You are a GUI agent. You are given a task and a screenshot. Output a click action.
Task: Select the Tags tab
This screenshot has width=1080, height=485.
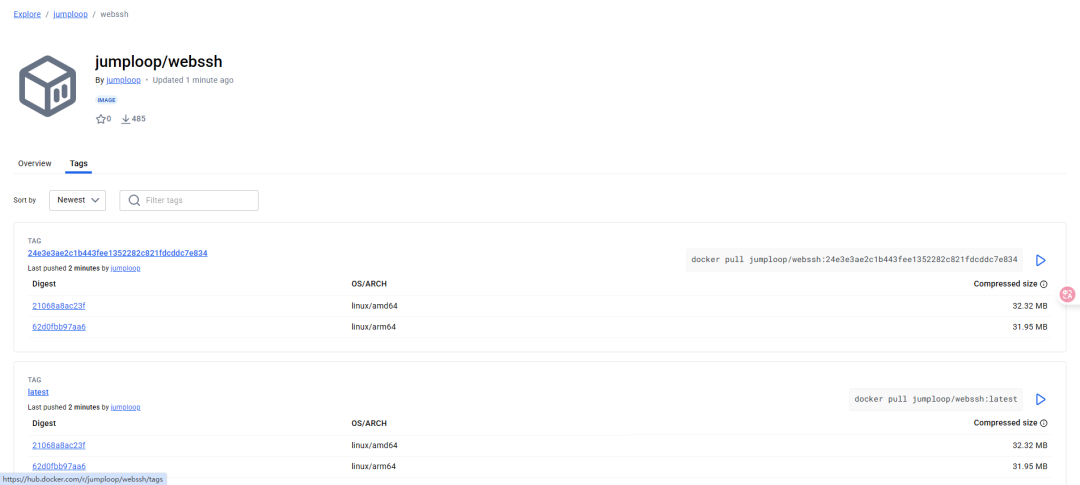(78, 163)
